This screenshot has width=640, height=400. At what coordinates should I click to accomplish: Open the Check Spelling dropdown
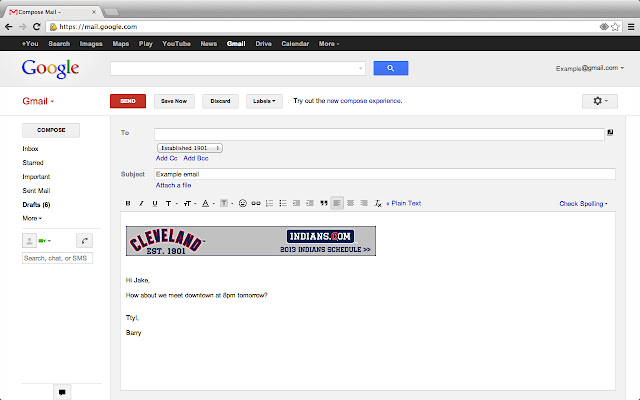[583, 204]
